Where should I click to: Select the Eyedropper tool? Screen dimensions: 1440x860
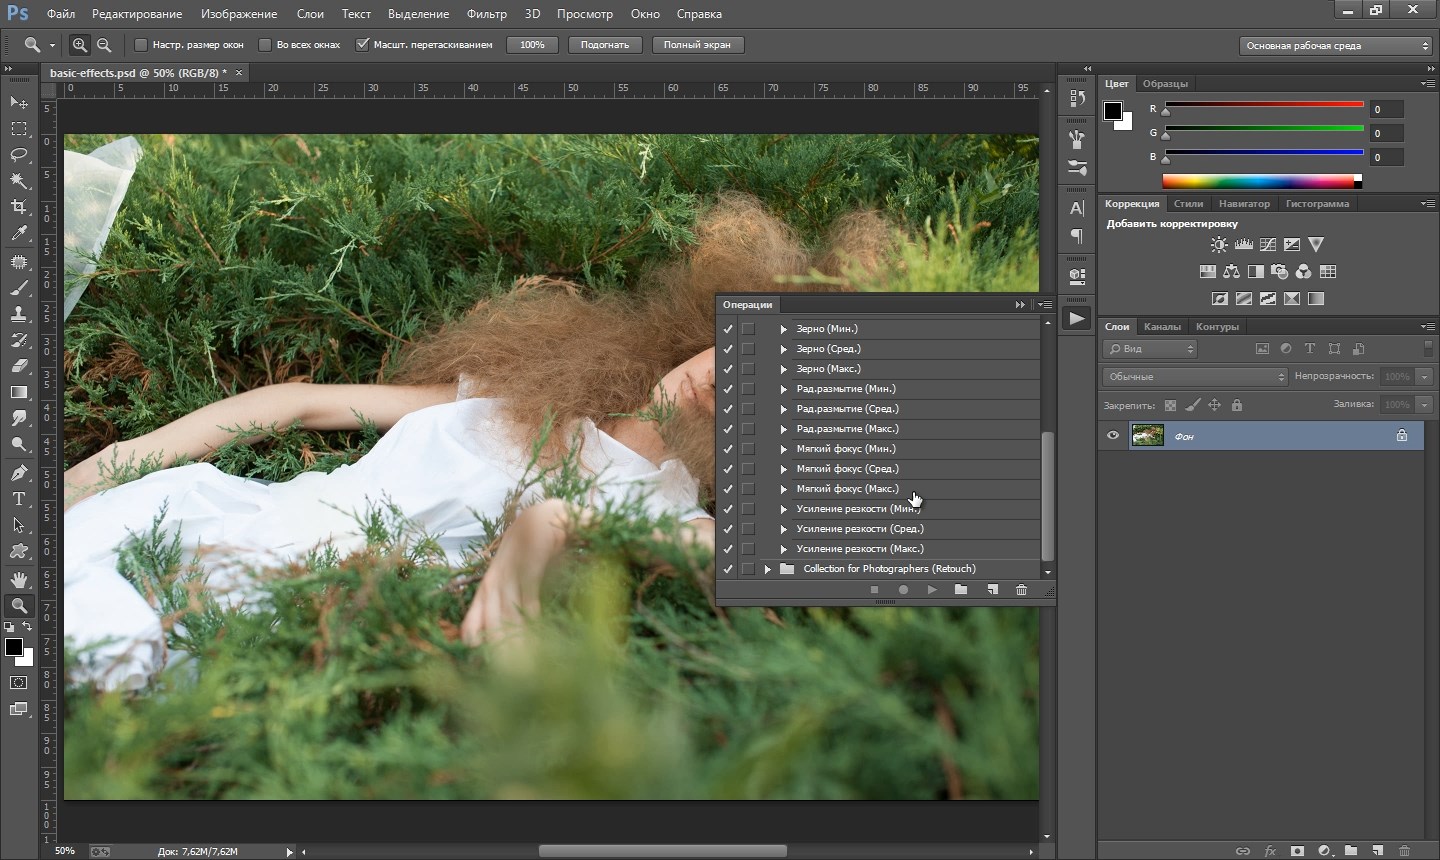pos(19,234)
